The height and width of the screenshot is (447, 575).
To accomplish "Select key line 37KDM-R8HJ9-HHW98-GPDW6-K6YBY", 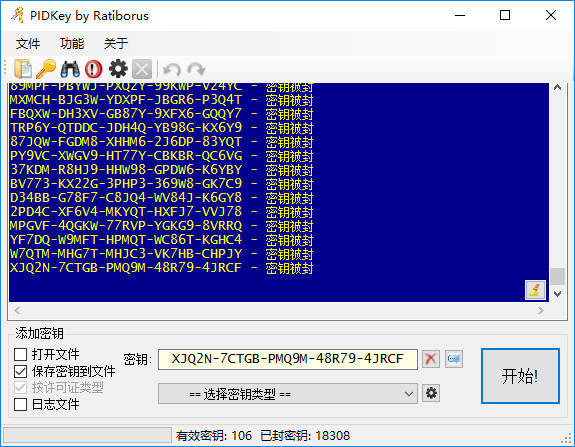I will click(161, 170).
